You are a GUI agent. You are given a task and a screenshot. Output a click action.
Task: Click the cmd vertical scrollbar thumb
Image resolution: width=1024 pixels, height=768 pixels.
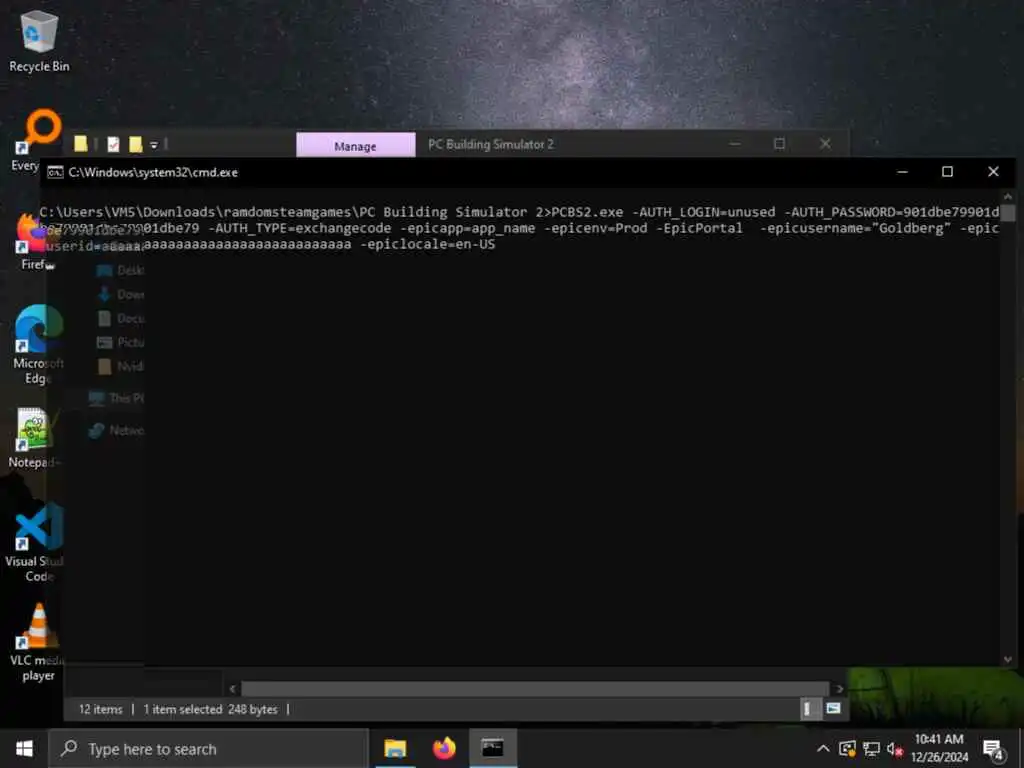[x=1008, y=213]
